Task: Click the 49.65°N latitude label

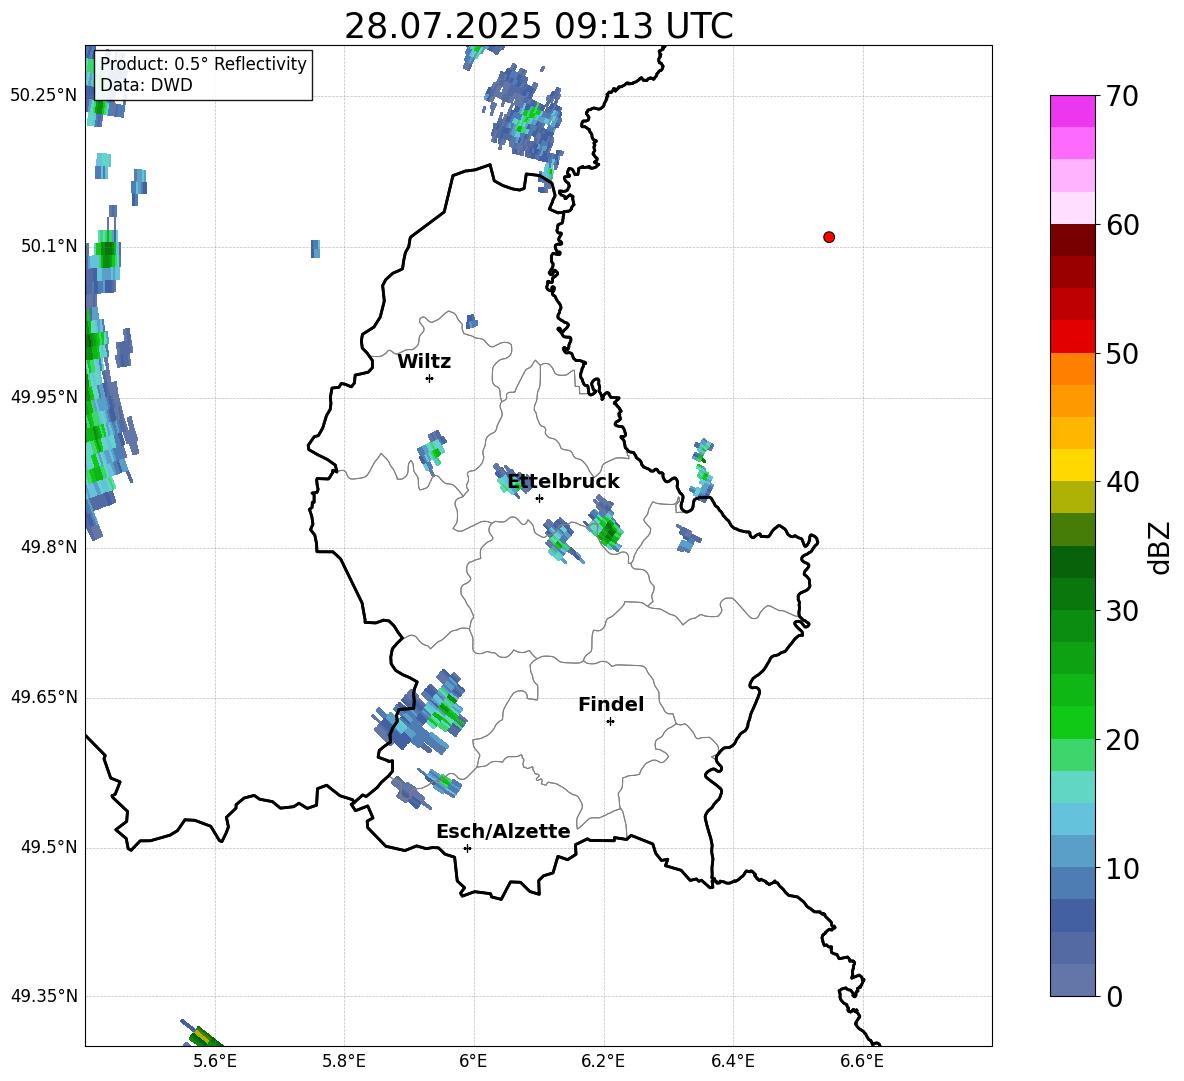Action: click(x=44, y=697)
